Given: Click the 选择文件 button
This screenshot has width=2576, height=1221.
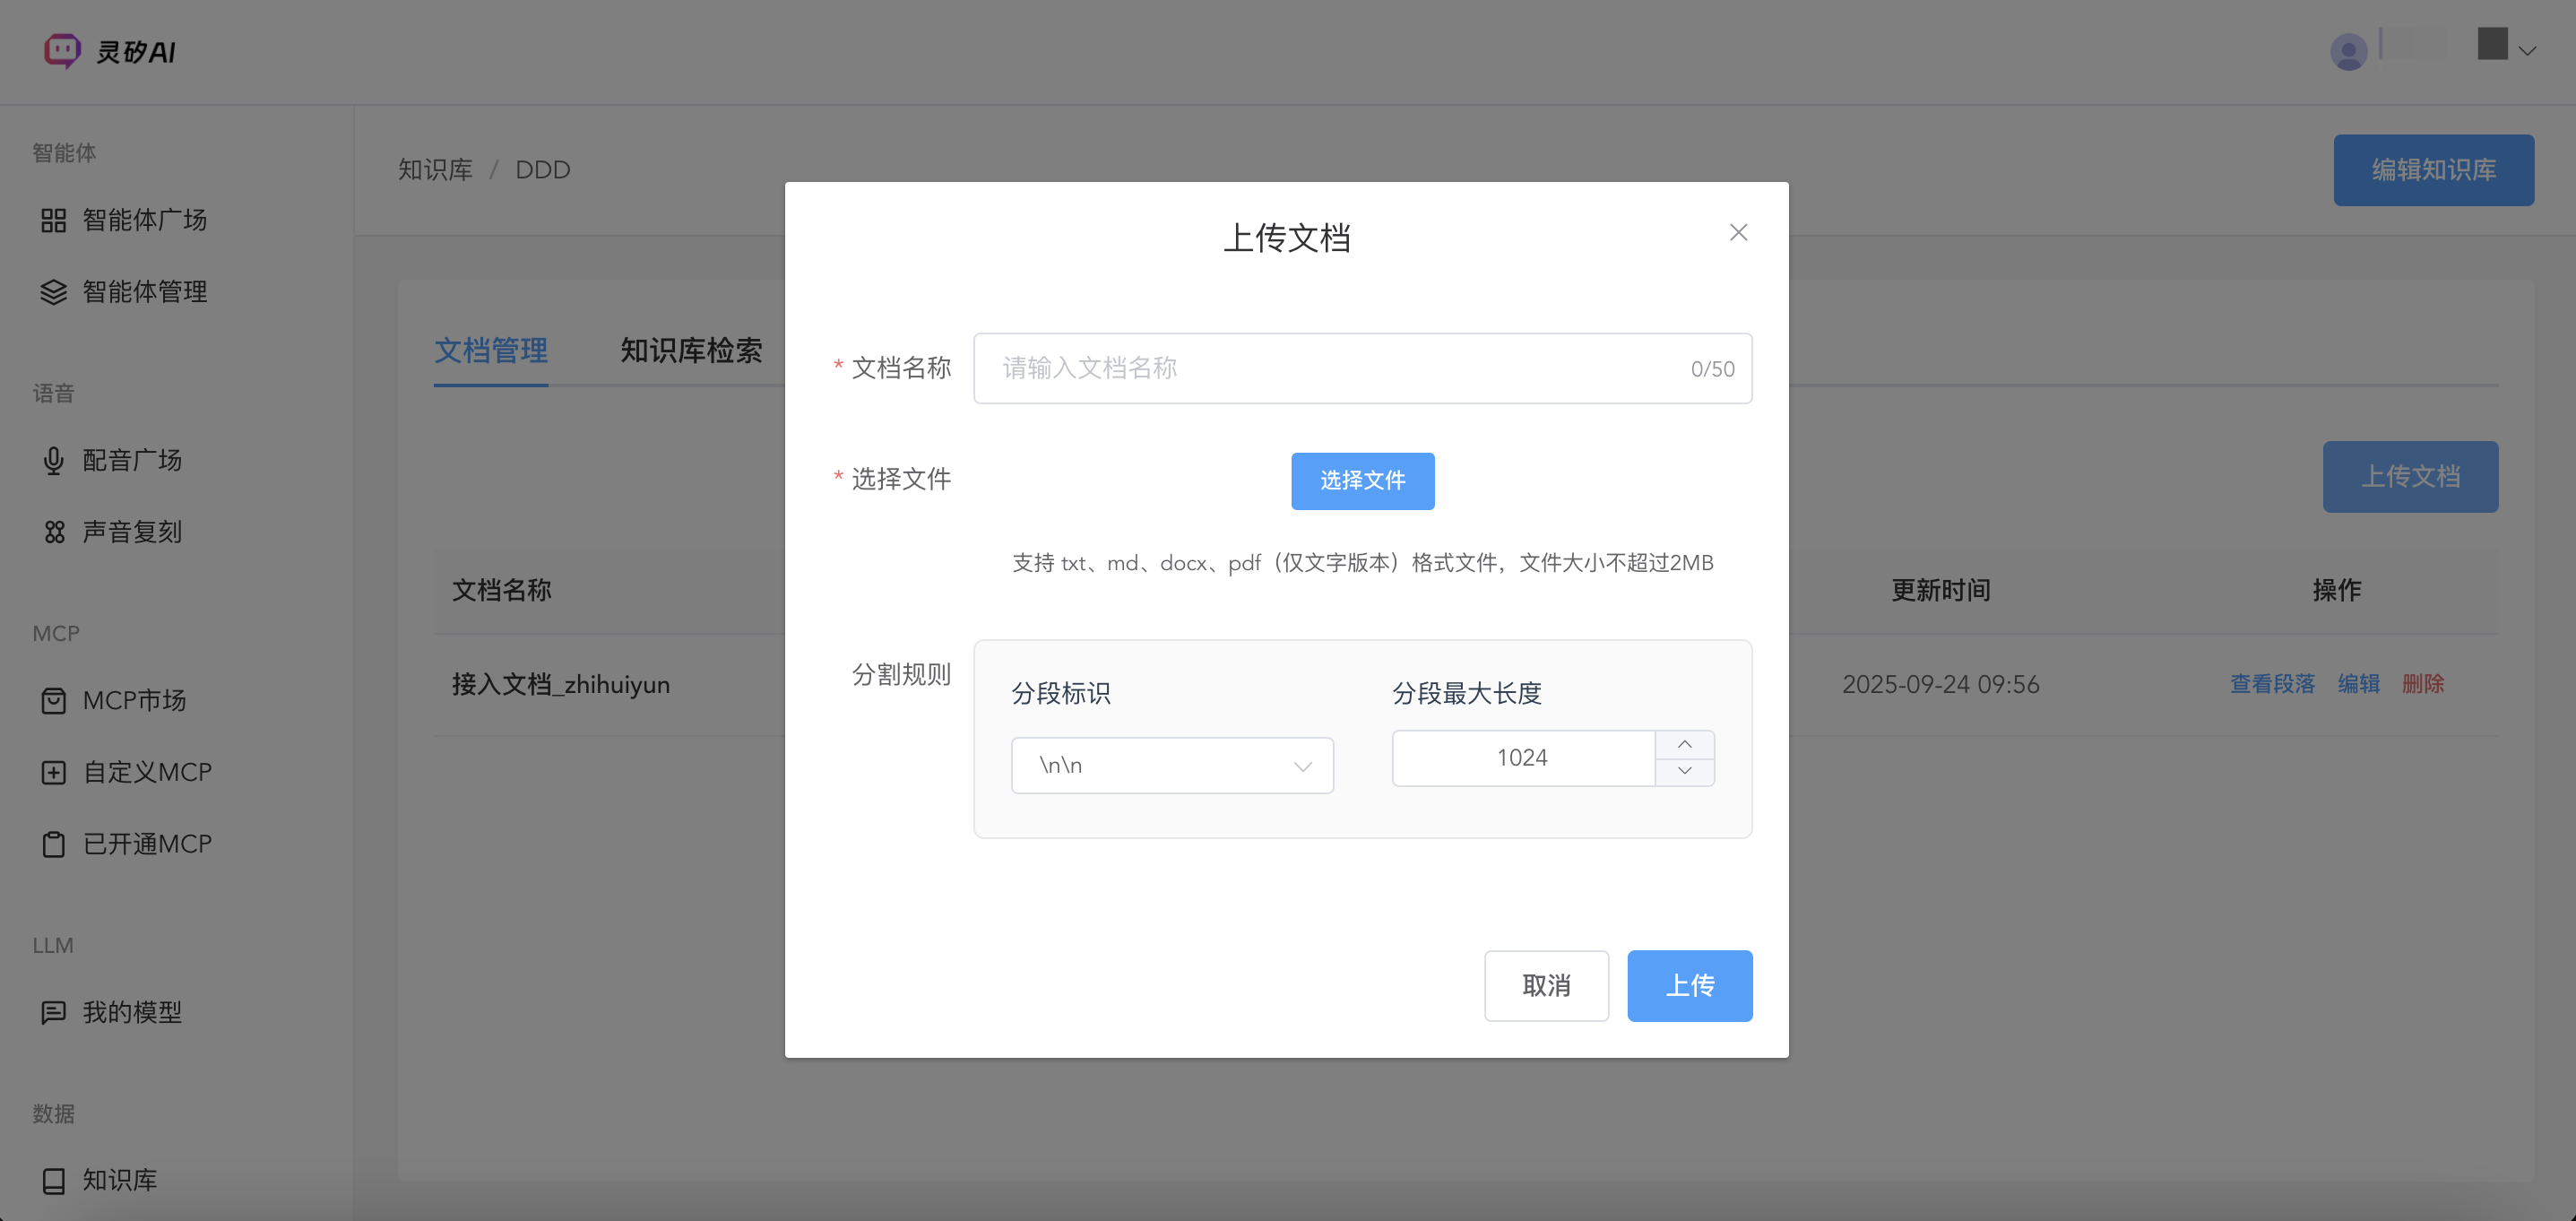Looking at the screenshot, I should coord(1362,481).
